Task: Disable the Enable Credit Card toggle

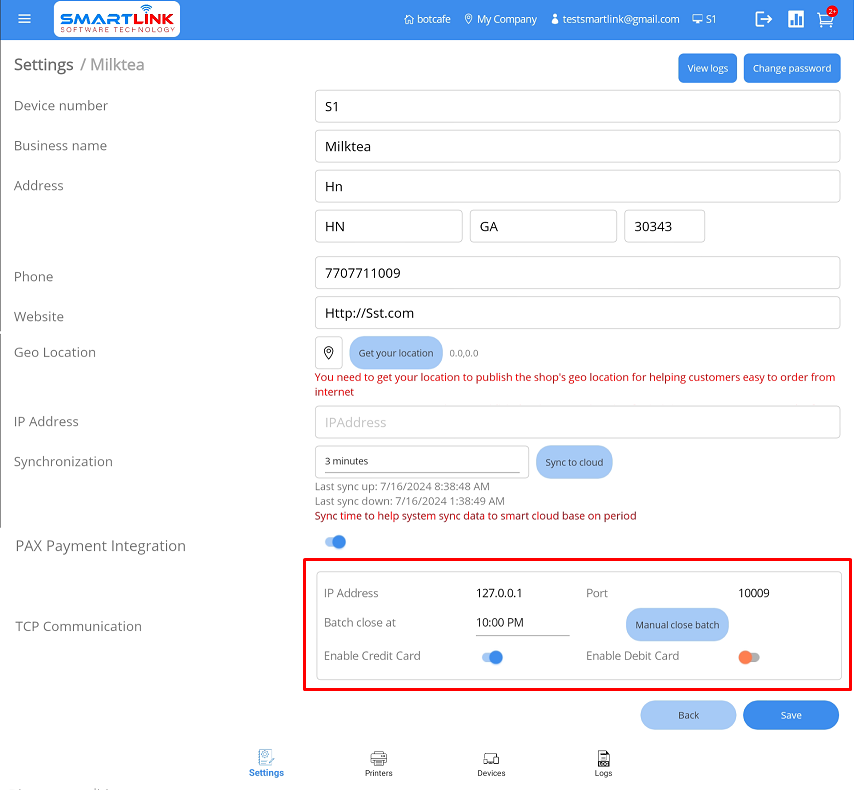Action: click(491, 657)
